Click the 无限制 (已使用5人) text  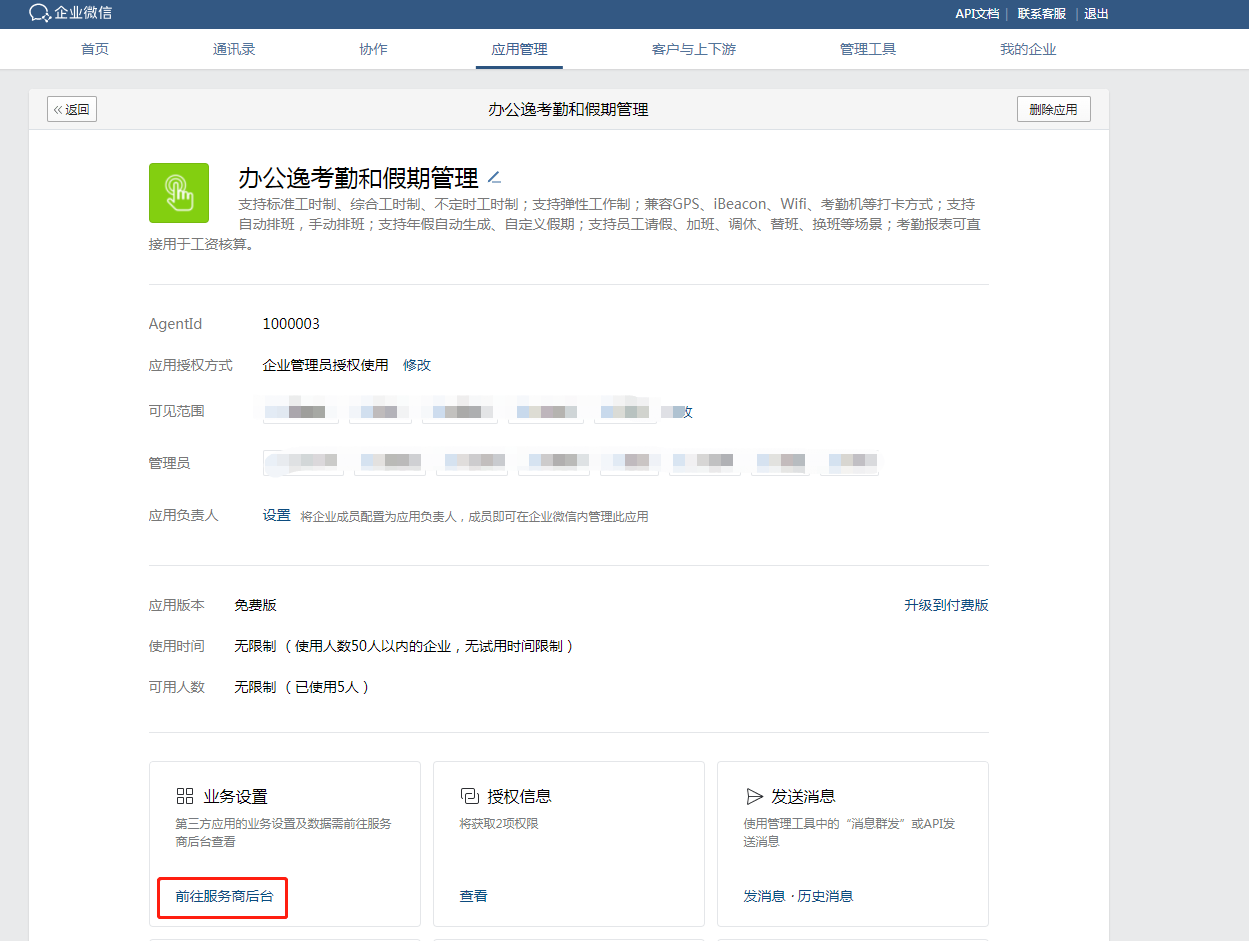point(302,687)
